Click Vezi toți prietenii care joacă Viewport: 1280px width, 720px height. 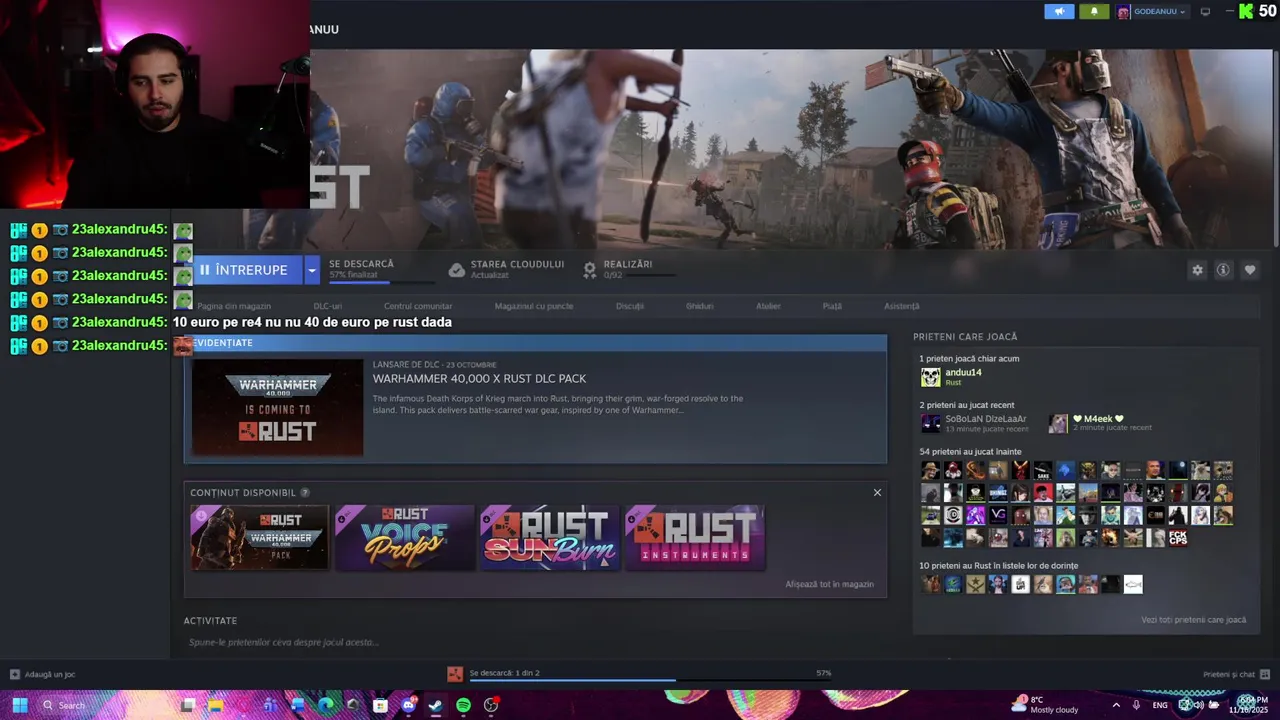(x=1194, y=620)
